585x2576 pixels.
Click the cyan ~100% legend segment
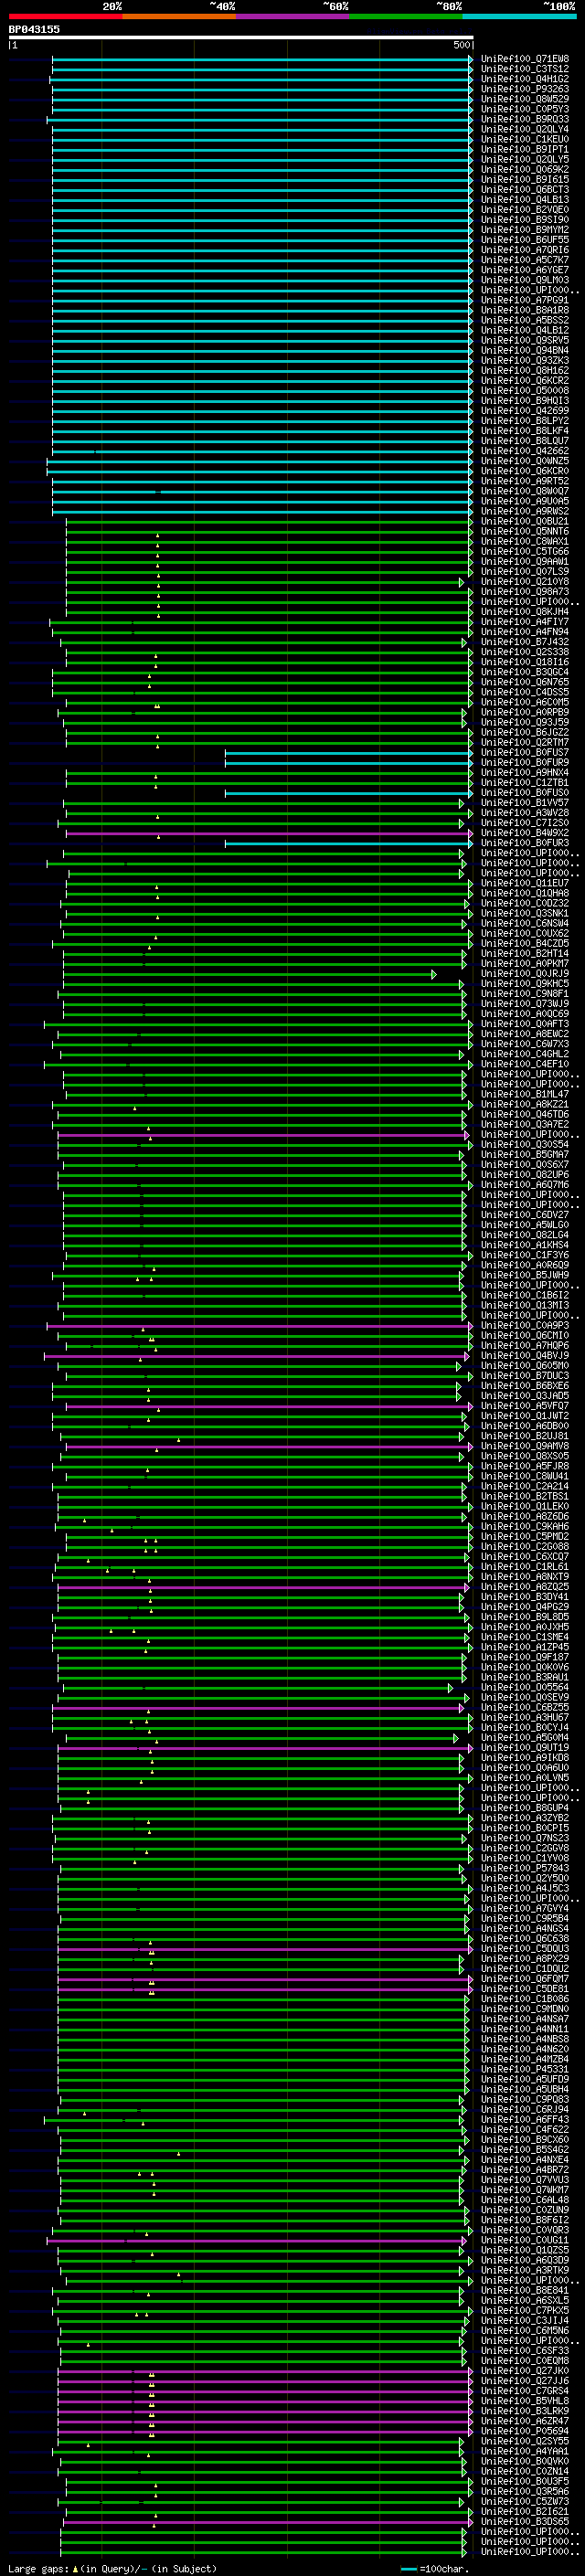(x=519, y=16)
